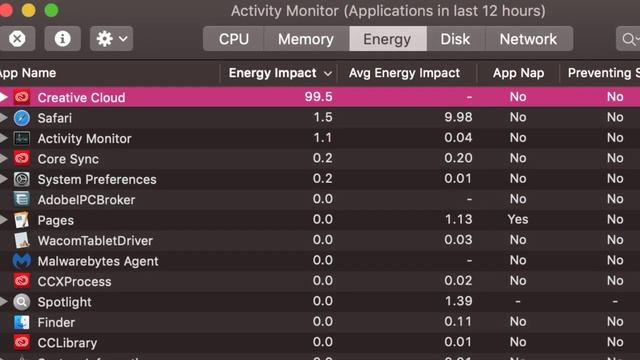Image resolution: width=640 pixels, height=360 pixels.
Task: Click the Finder face icon
Action: coord(22,322)
